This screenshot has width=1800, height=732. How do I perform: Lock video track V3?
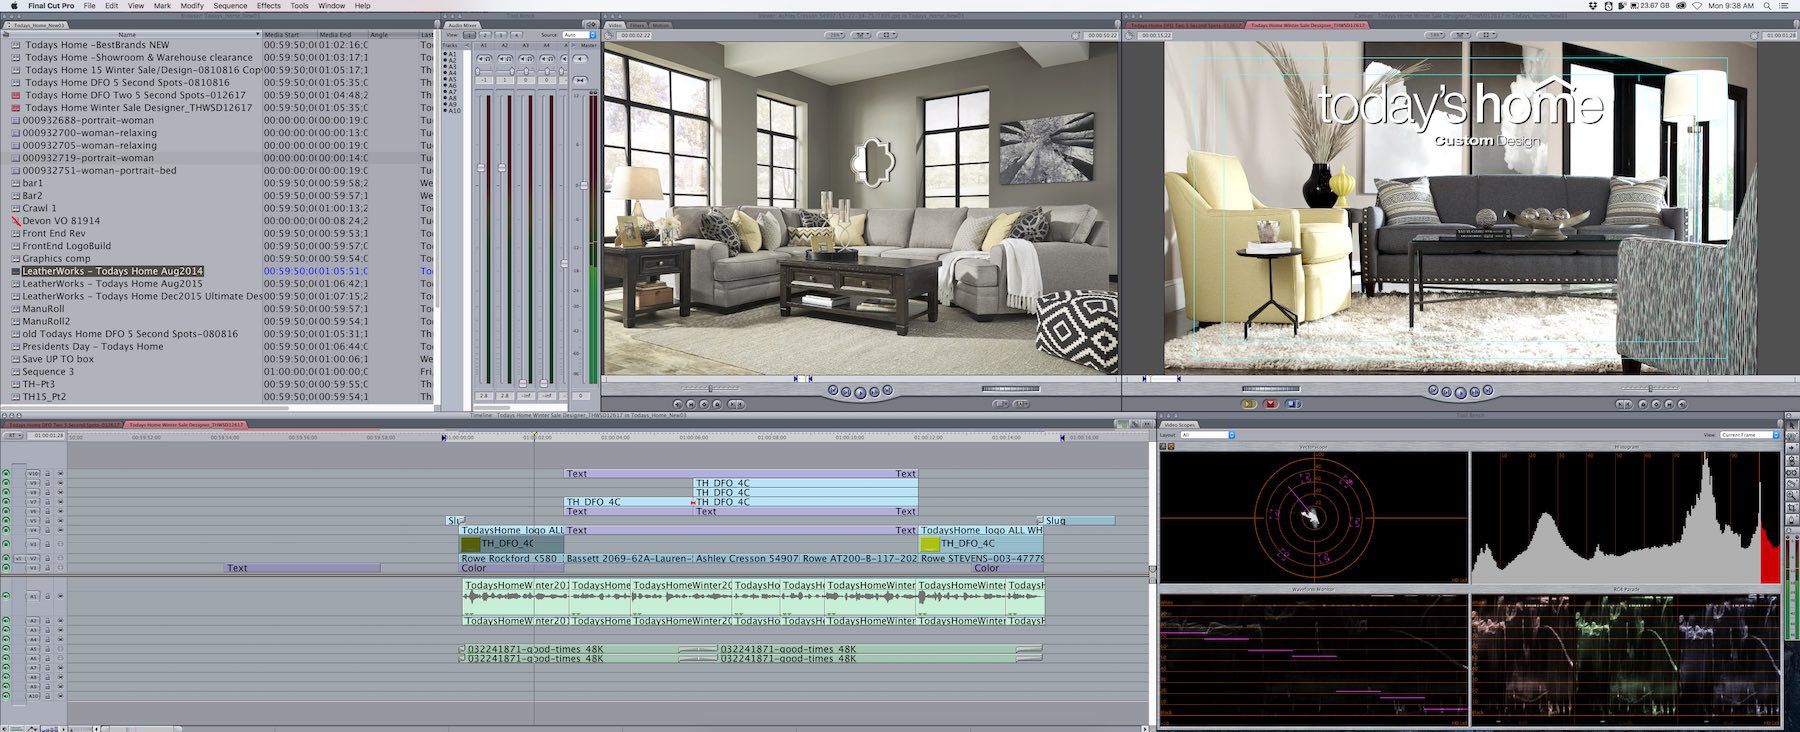coord(47,544)
